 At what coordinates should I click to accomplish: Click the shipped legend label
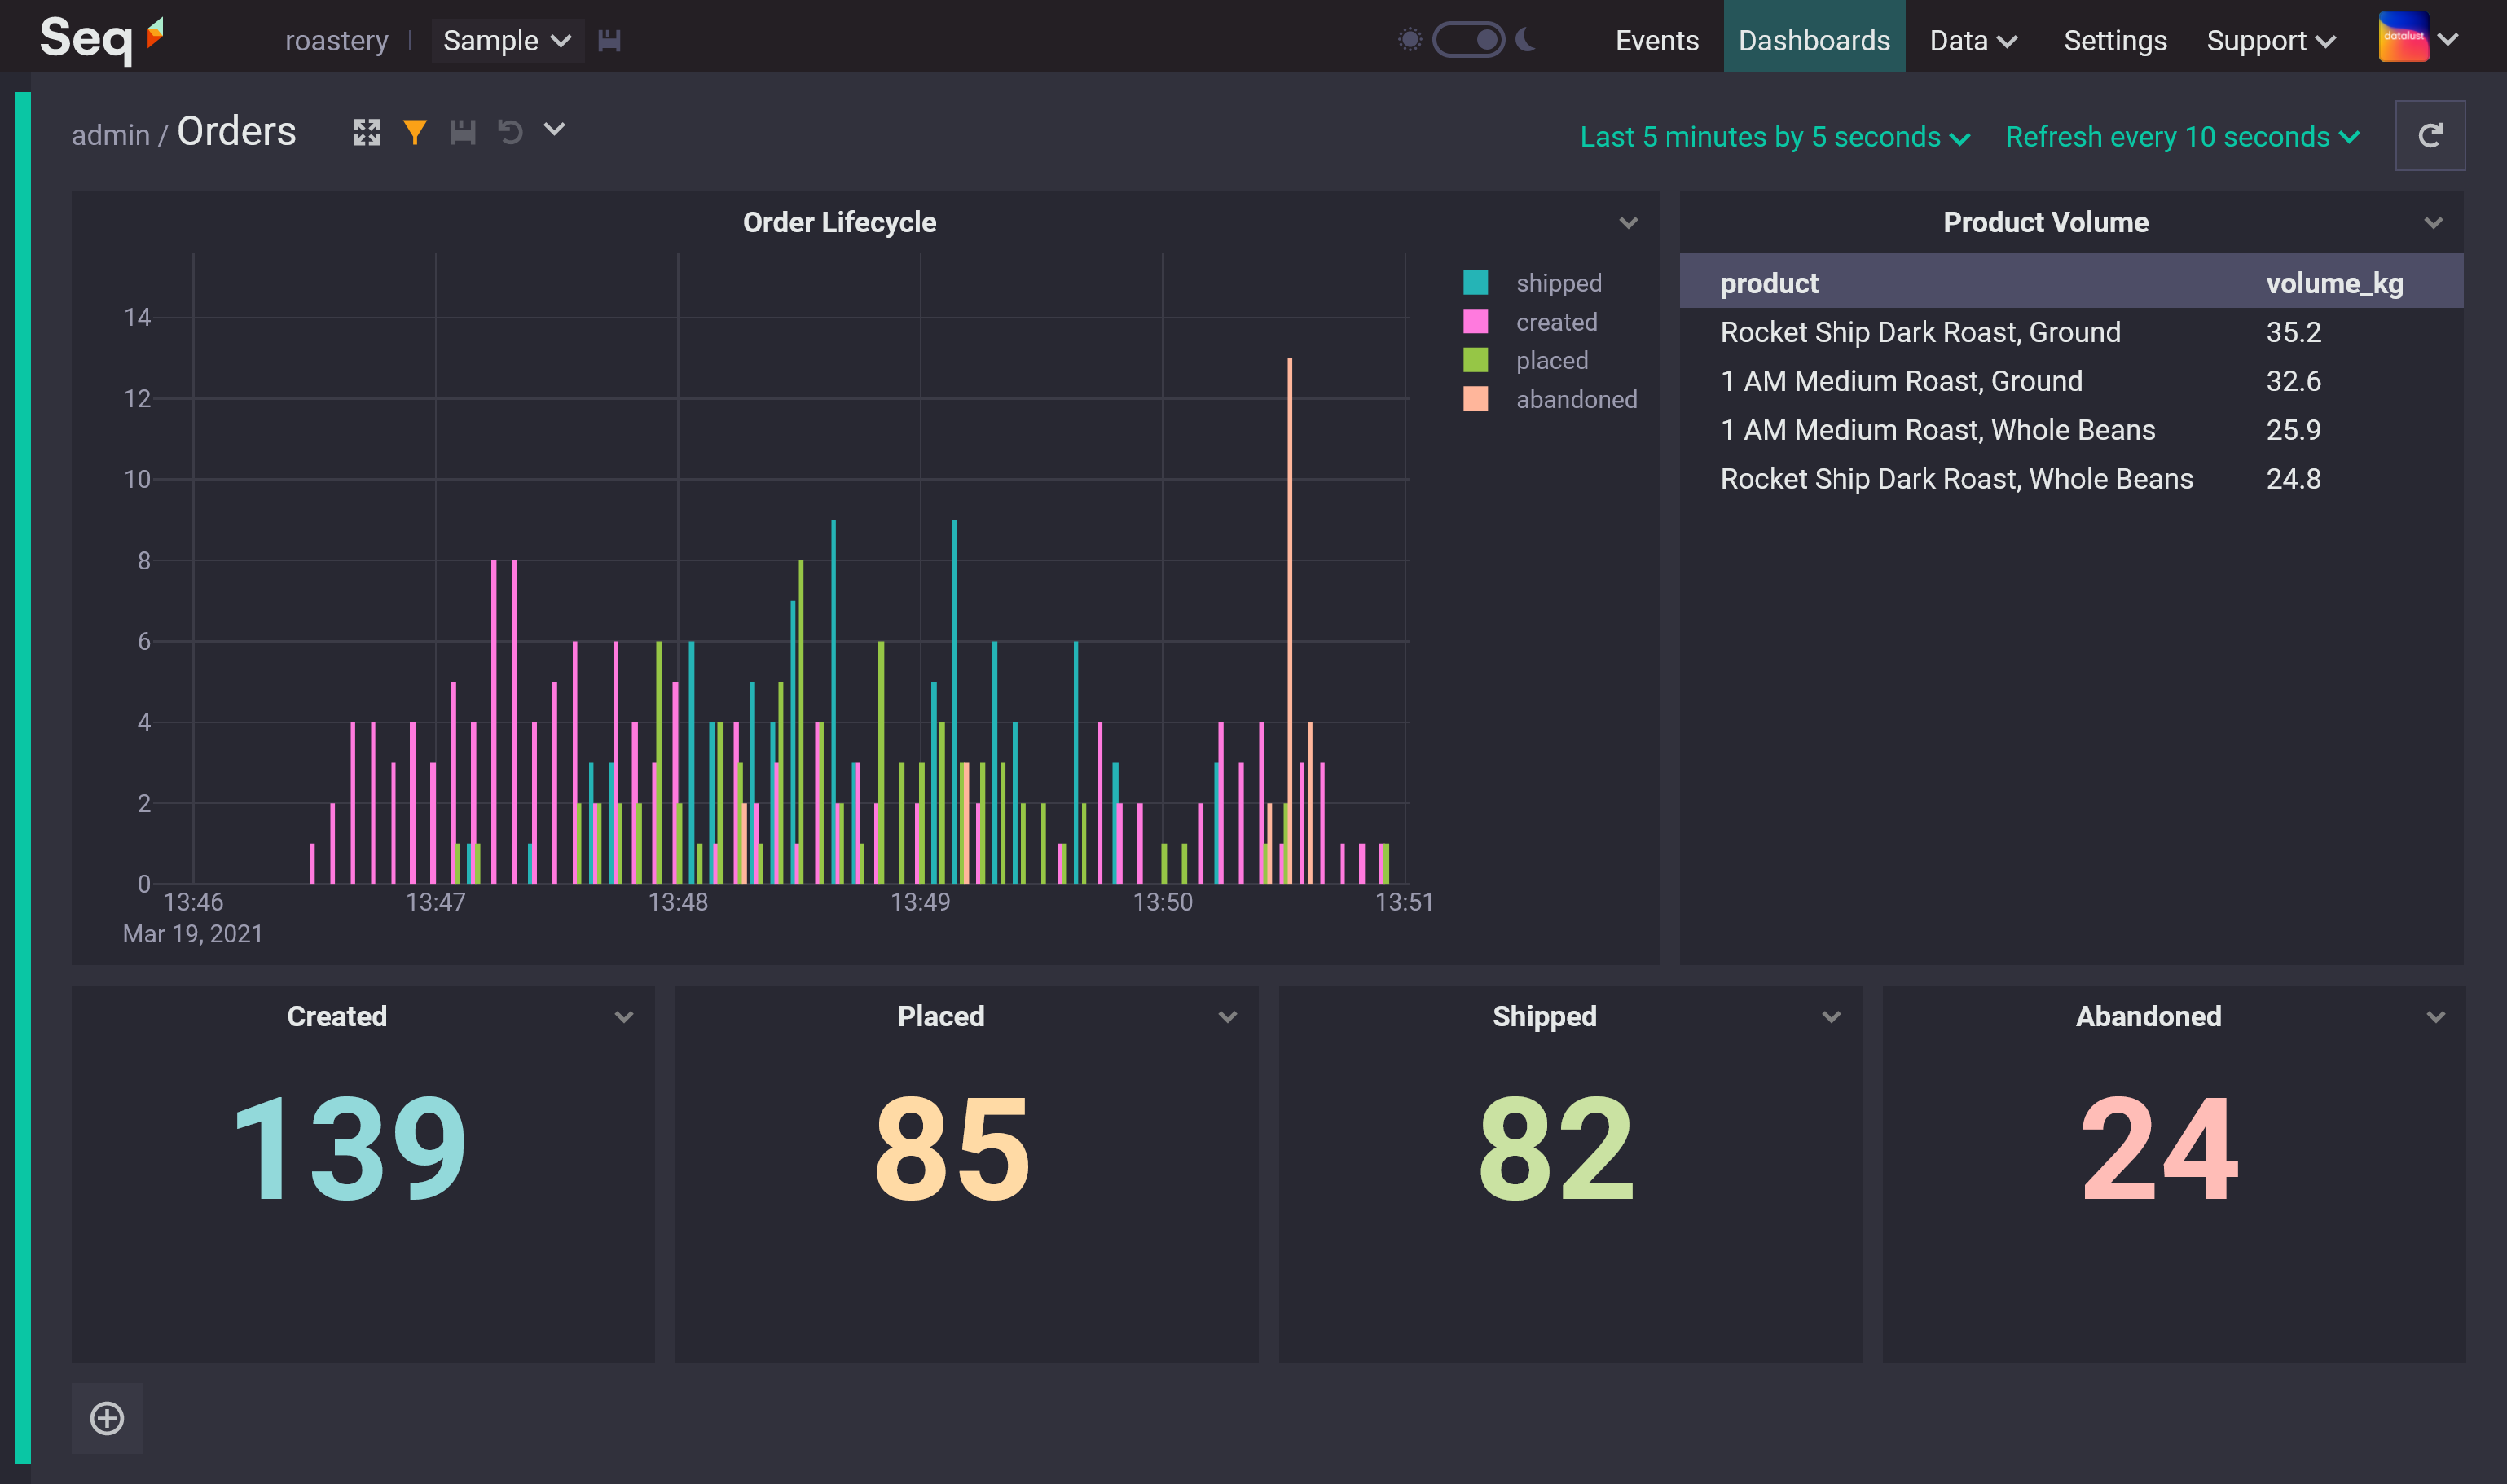point(1558,283)
